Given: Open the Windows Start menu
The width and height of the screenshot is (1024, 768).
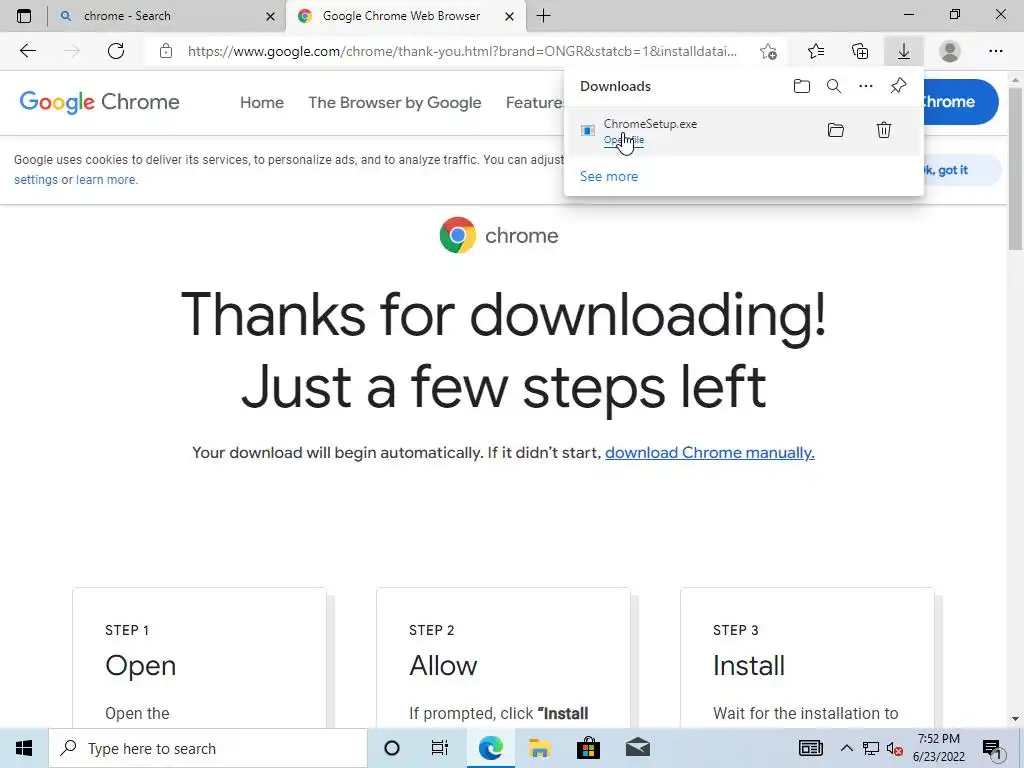Looking at the screenshot, I should click(24, 748).
